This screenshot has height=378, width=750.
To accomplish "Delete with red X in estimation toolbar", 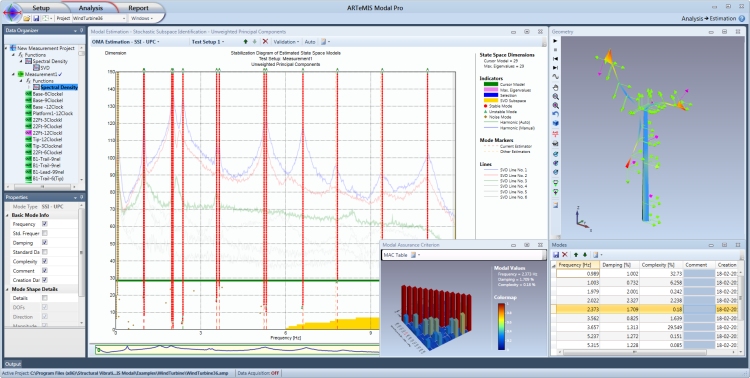I will tap(265, 42).
